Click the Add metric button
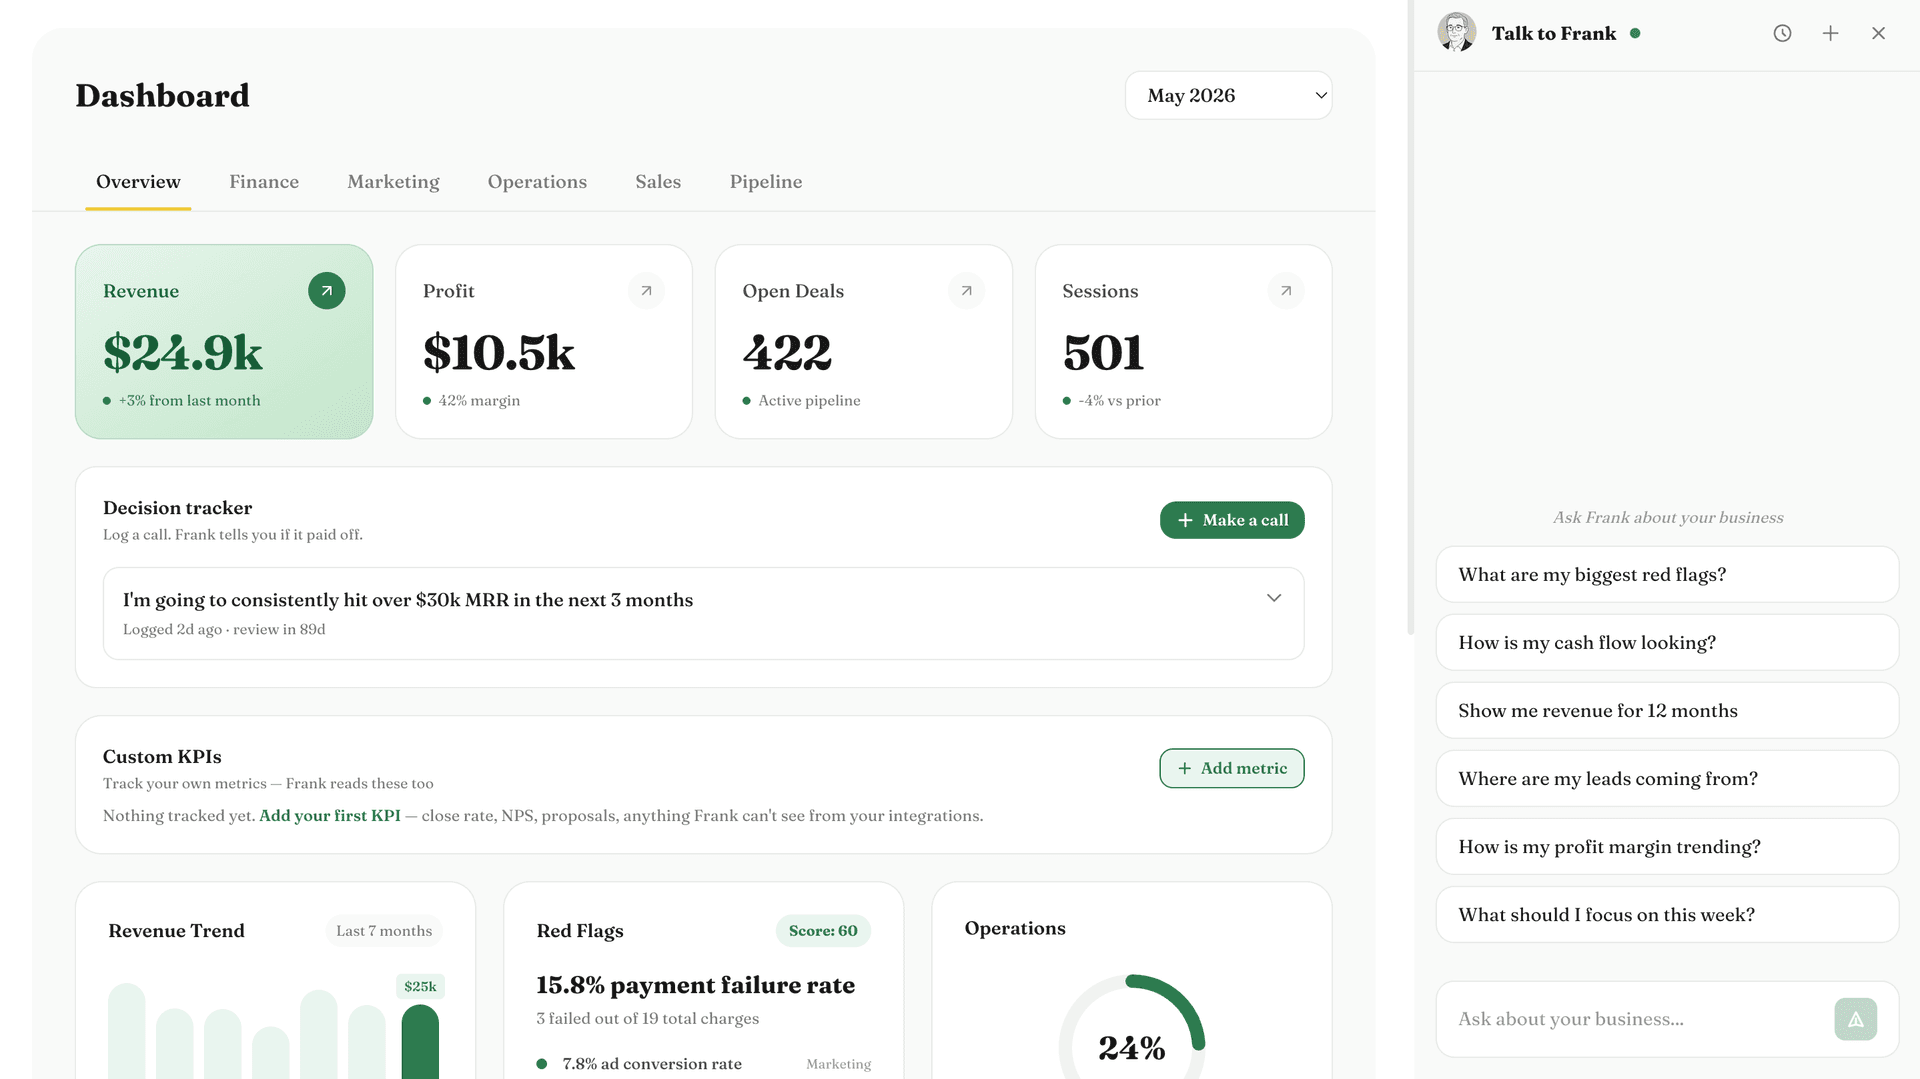 (x=1232, y=768)
